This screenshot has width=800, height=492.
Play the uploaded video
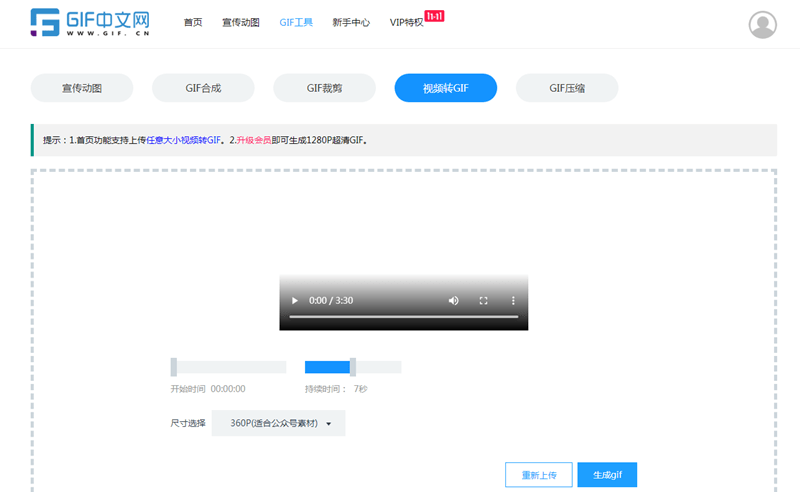point(294,300)
